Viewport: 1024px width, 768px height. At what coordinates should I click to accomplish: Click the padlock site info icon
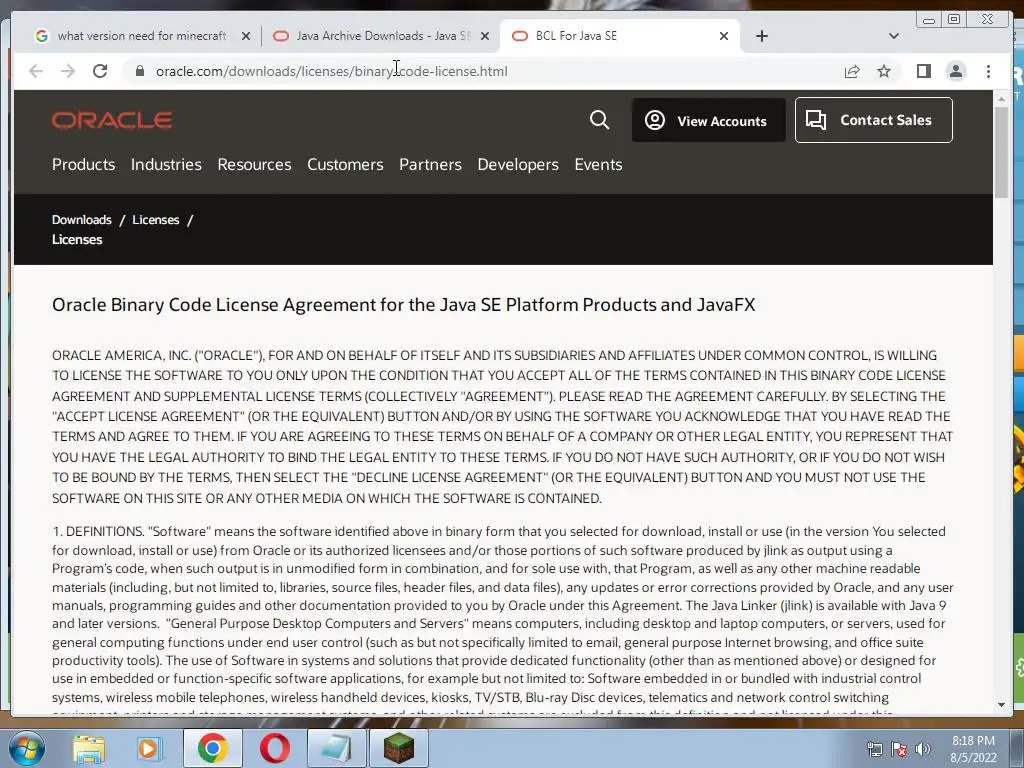pos(140,71)
